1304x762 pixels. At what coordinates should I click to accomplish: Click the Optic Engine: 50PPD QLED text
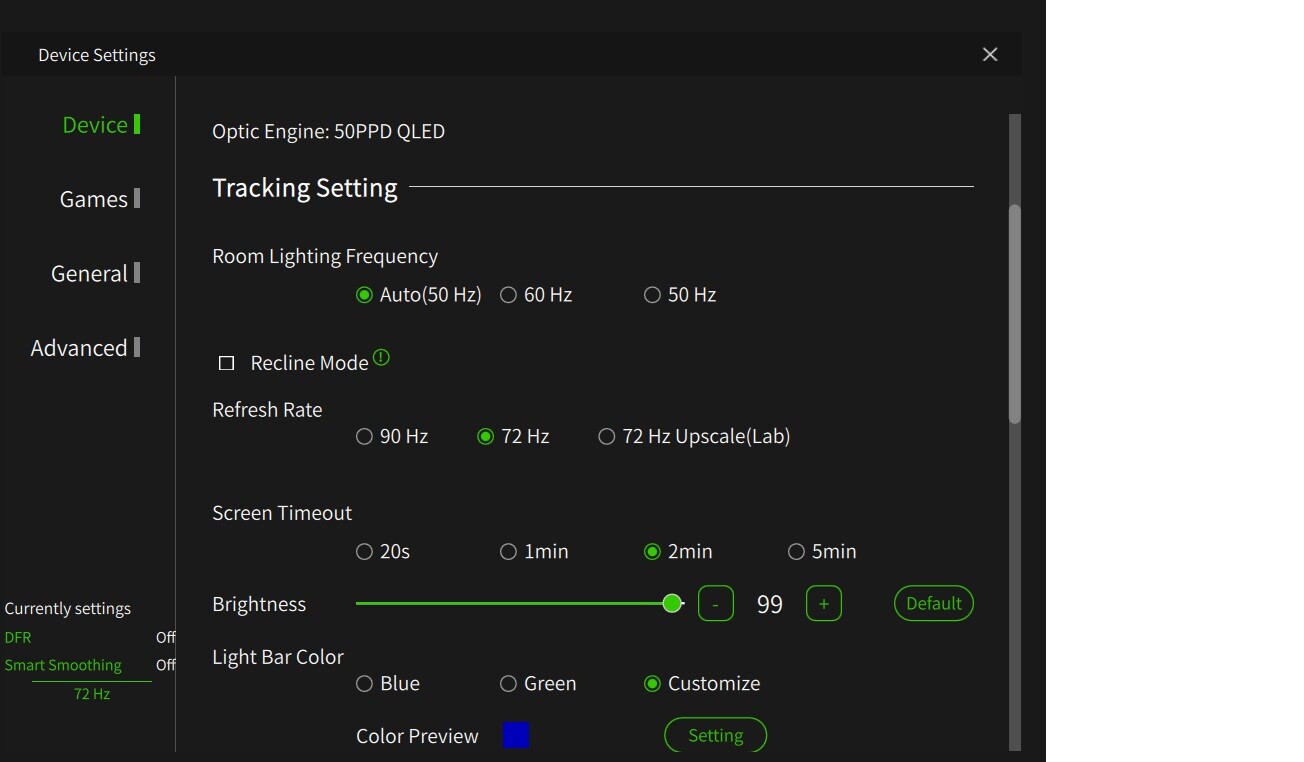329,131
